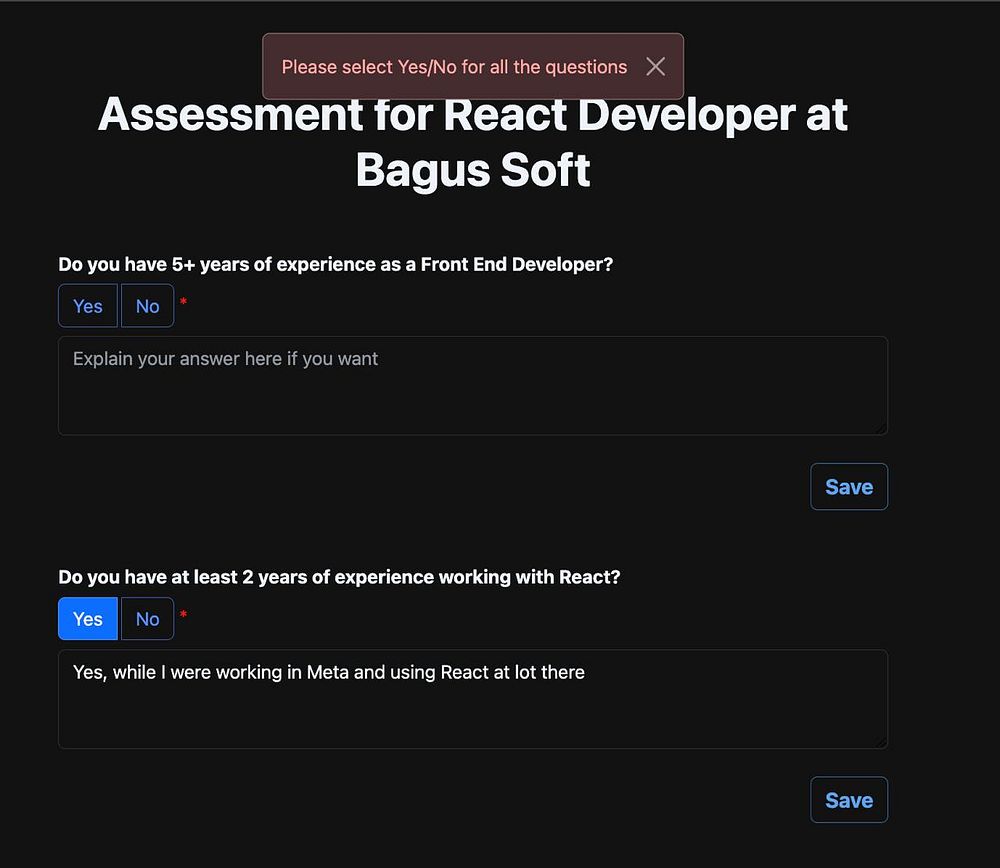Save the Front End Developer experience answer

848,487
